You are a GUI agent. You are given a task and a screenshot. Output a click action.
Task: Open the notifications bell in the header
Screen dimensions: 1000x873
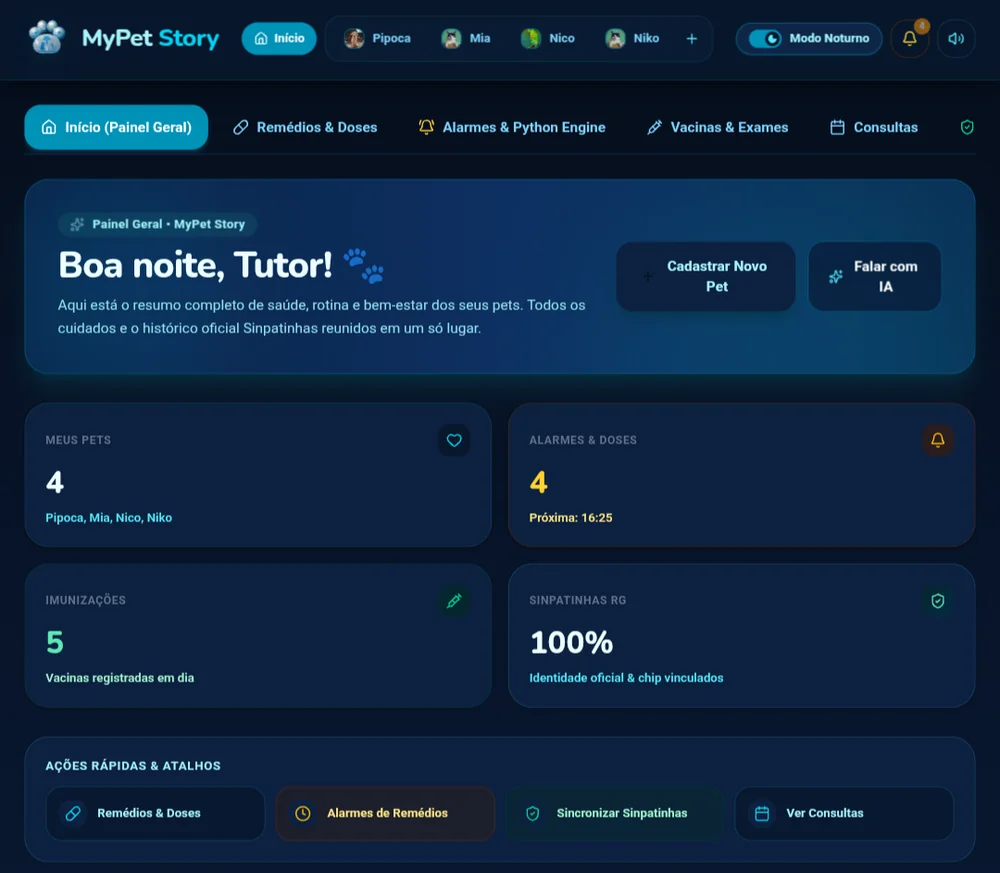click(909, 38)
